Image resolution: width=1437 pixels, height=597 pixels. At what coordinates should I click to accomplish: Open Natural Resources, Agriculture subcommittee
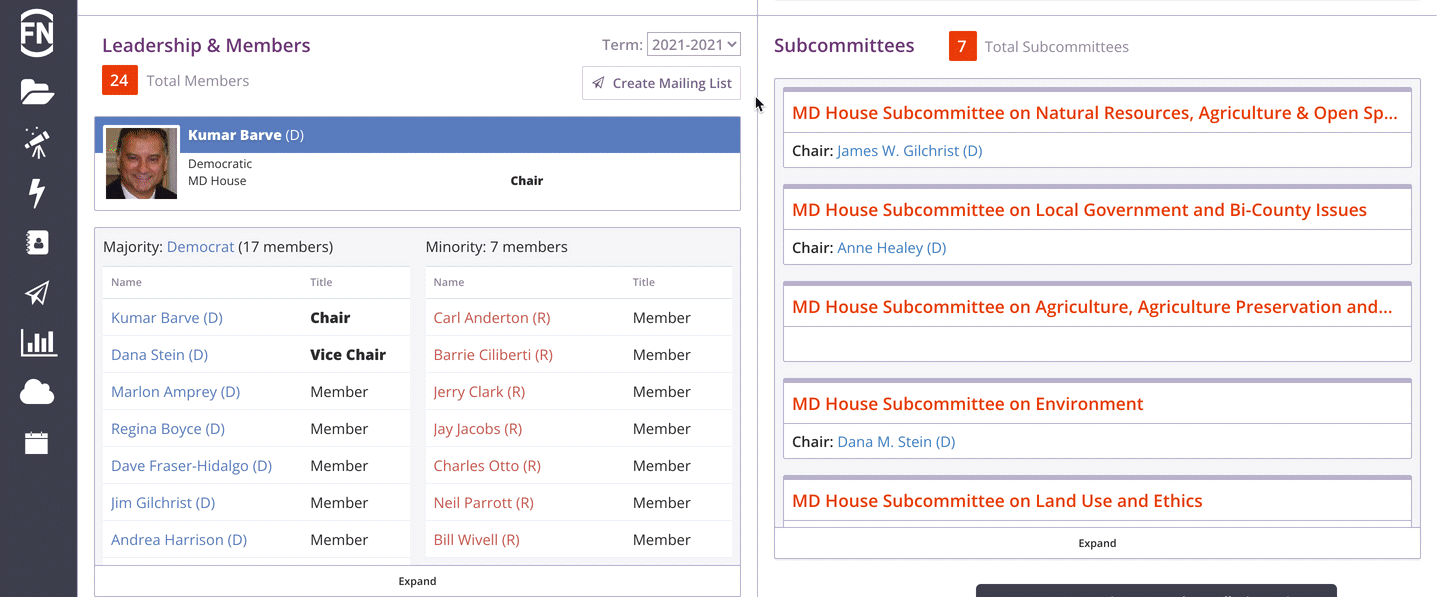click(1095, 113)
